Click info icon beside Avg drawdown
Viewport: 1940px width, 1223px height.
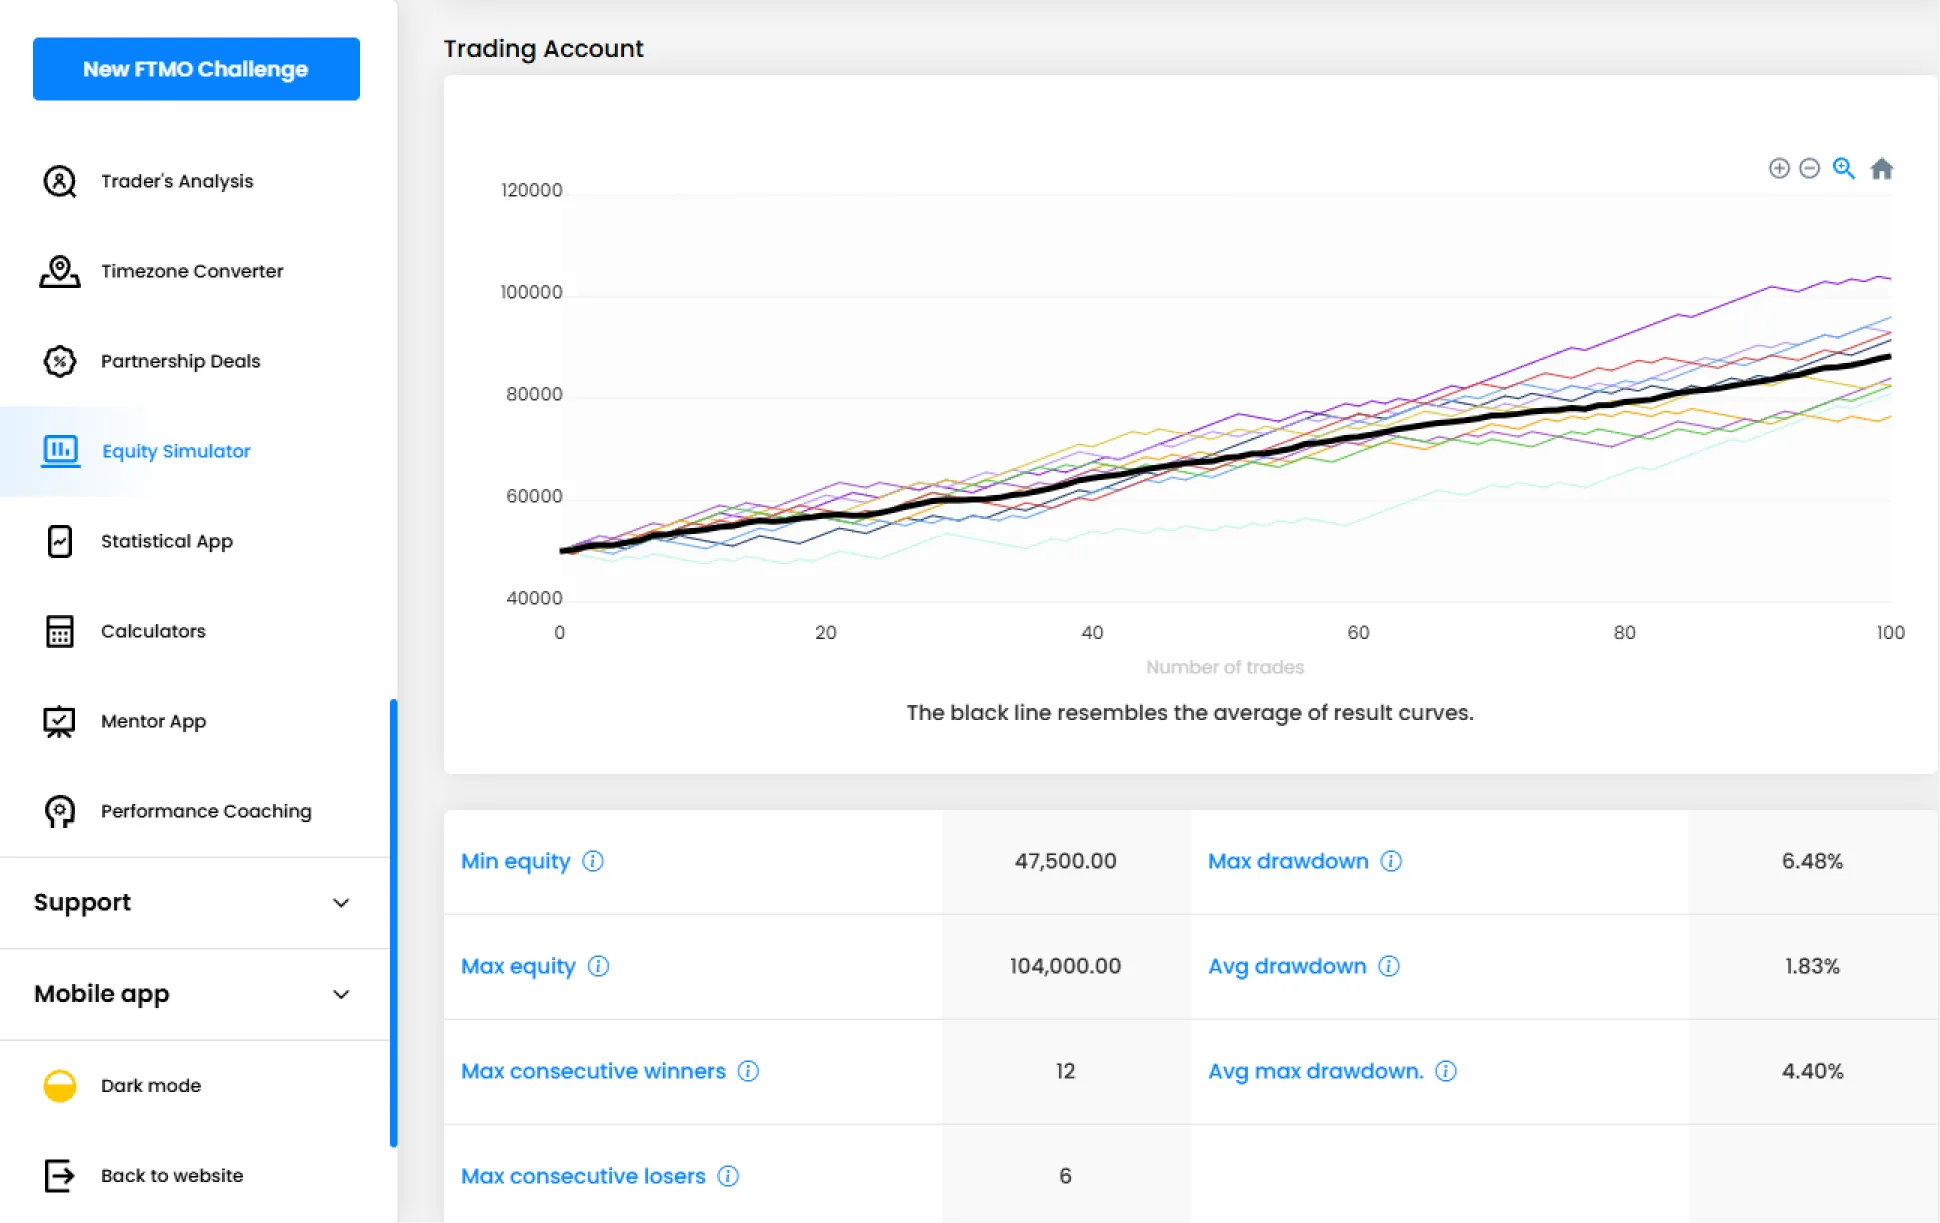click(1389, 966)
